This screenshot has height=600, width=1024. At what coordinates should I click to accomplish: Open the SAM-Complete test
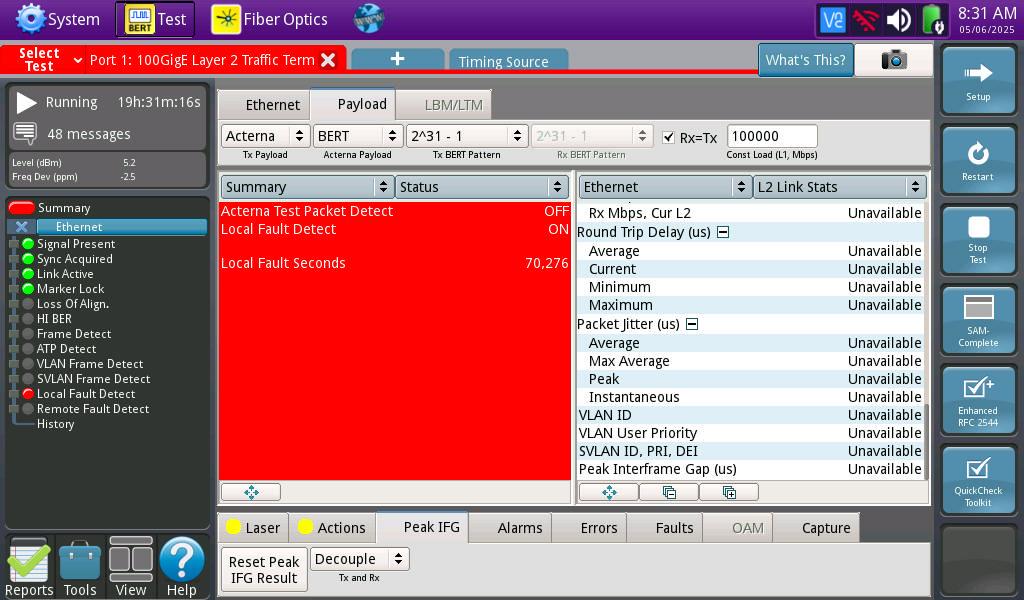click(978, 321)
